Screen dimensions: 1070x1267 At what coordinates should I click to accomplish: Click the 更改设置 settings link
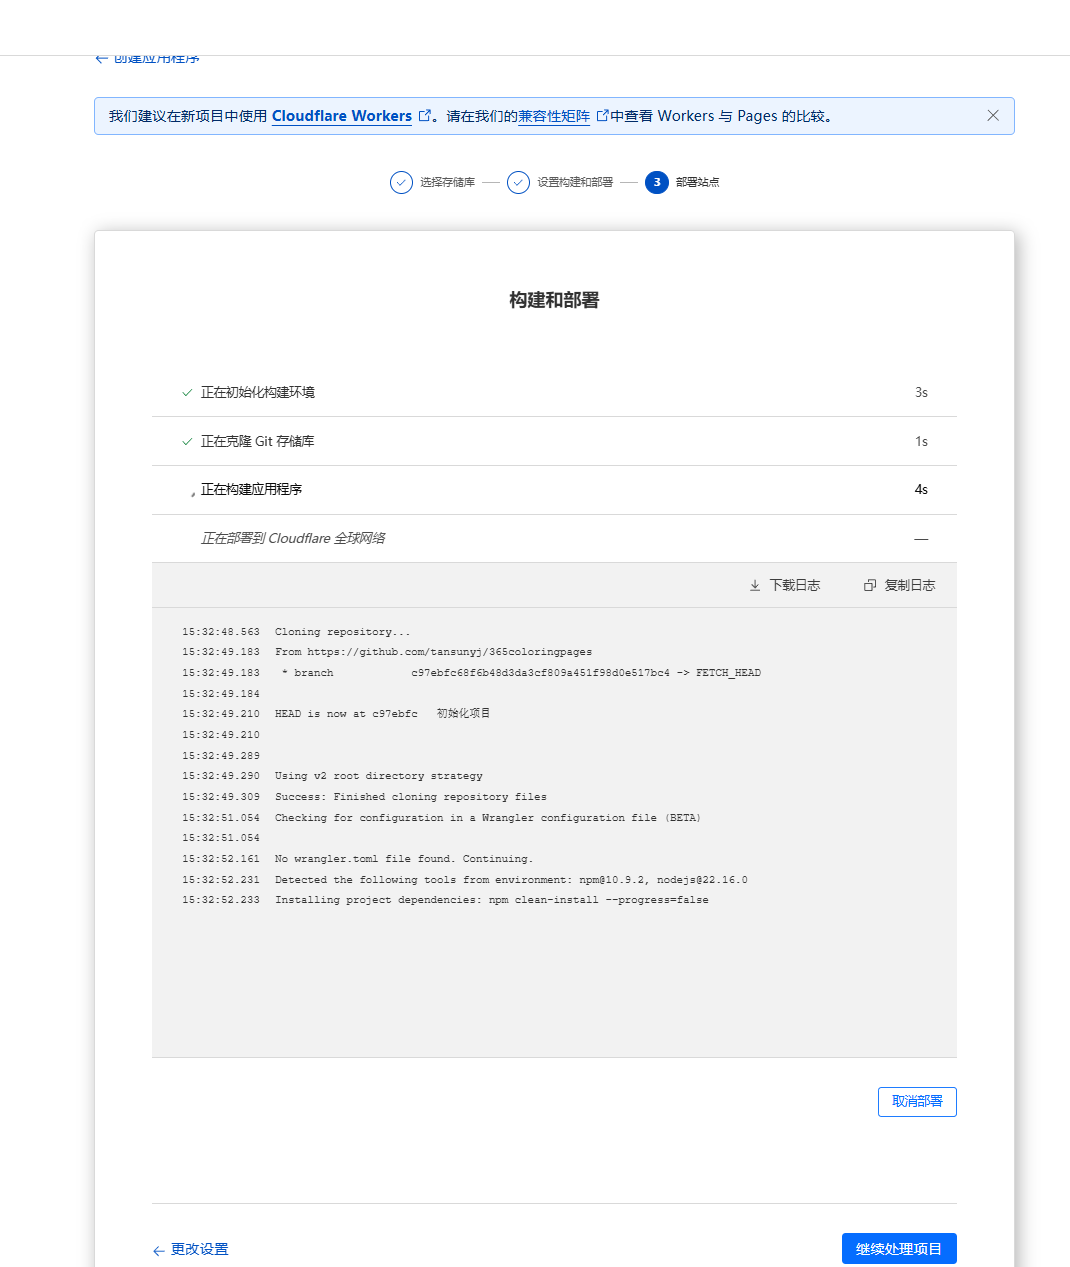click(x=199, y=1249)
